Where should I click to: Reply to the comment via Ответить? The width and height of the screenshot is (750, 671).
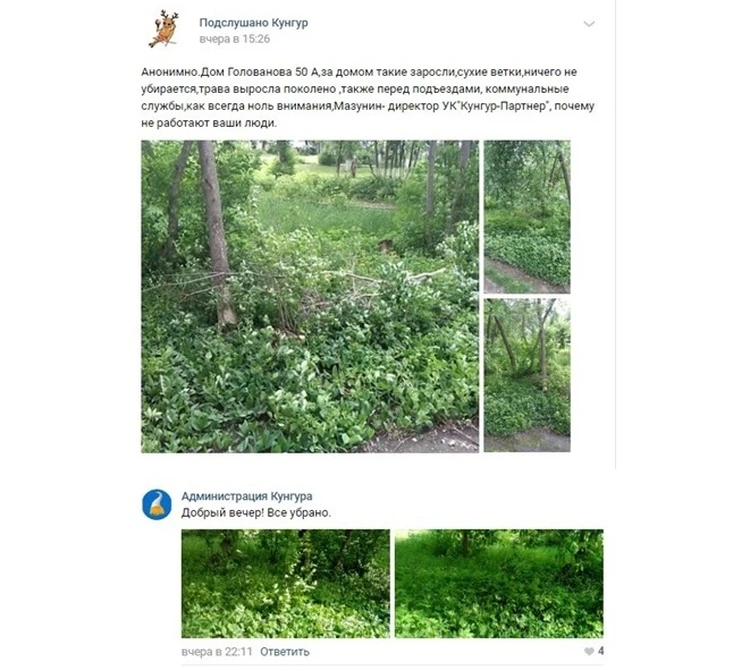(285, 651)
